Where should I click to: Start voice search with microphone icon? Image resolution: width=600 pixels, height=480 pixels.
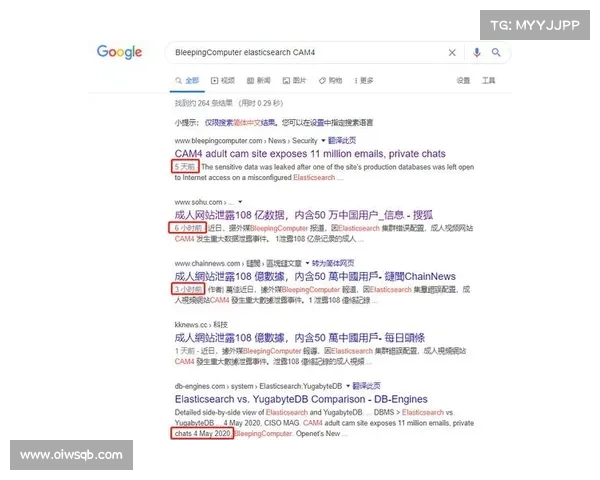[x=476, y=52]
